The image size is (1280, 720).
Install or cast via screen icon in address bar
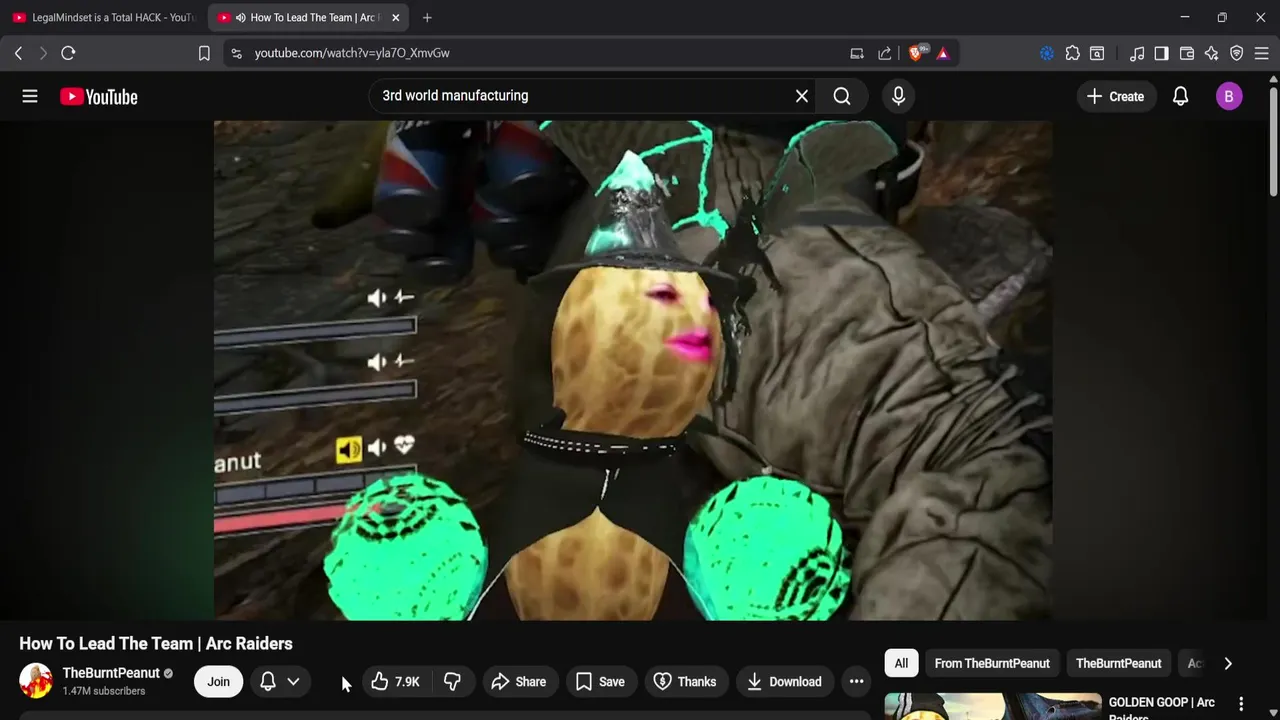857,53
